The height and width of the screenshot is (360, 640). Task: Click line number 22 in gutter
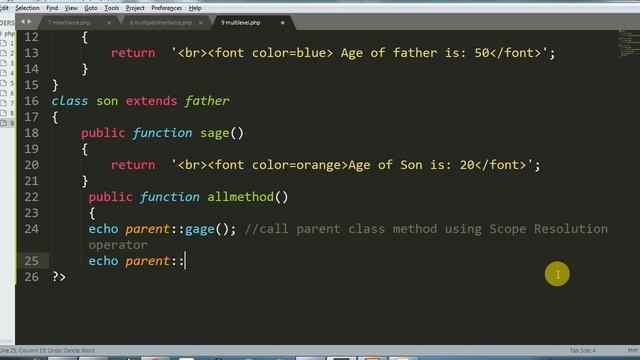(x=31, y=197)
